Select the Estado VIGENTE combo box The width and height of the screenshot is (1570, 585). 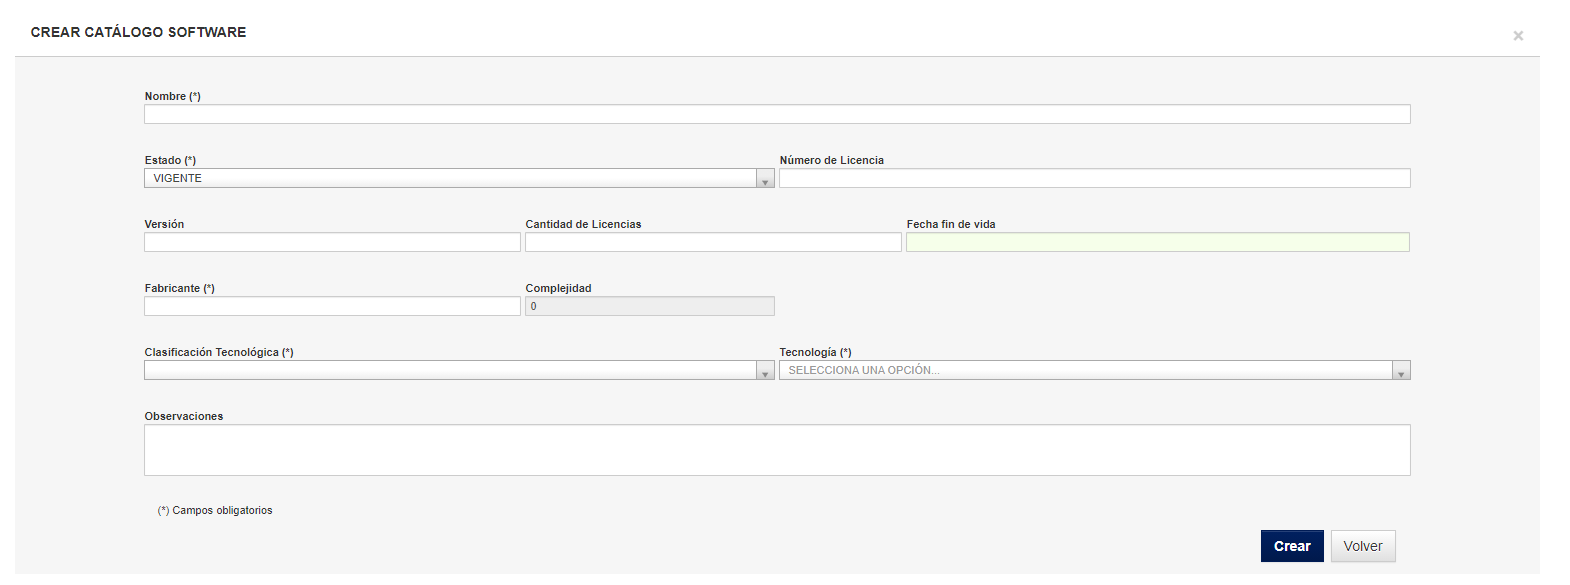tap(459, 178)
